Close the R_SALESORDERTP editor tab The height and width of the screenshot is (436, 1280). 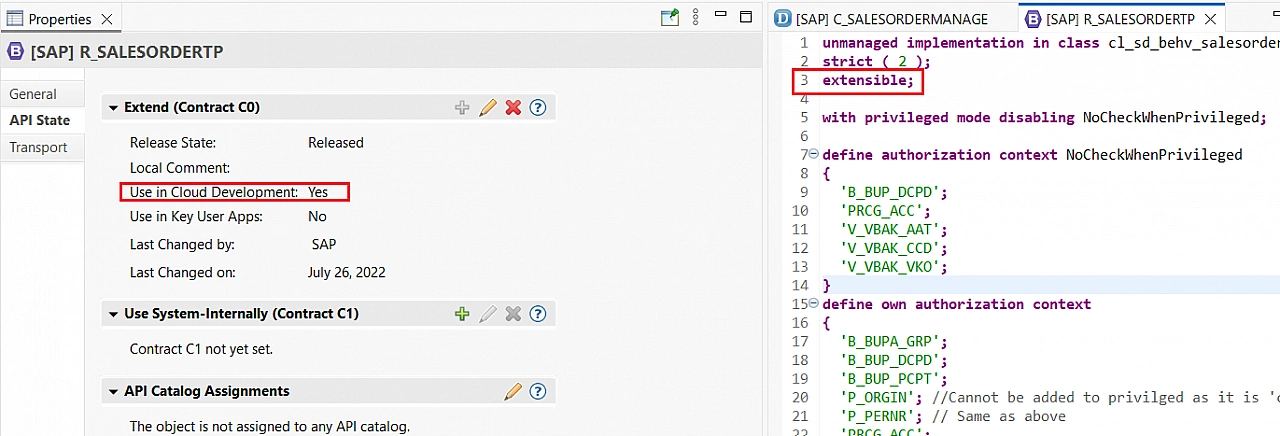pyautogui.click(x=1211, y=19)
